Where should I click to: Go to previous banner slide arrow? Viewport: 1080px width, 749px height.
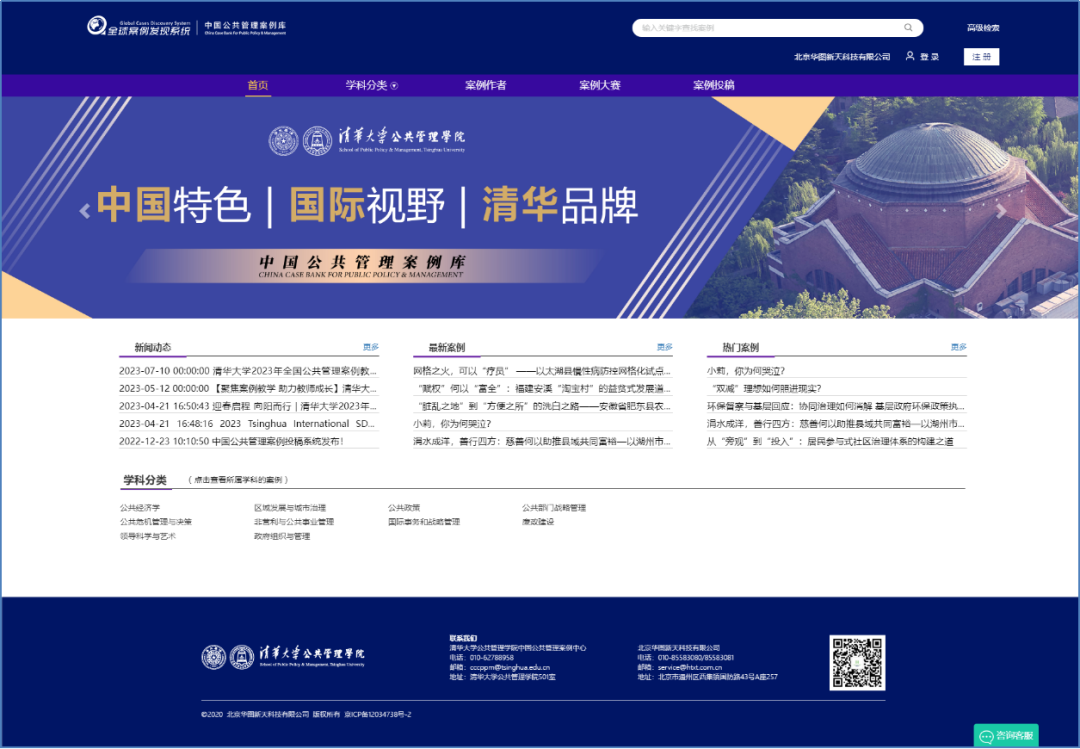pyautogui.click(x=85, y=210)
